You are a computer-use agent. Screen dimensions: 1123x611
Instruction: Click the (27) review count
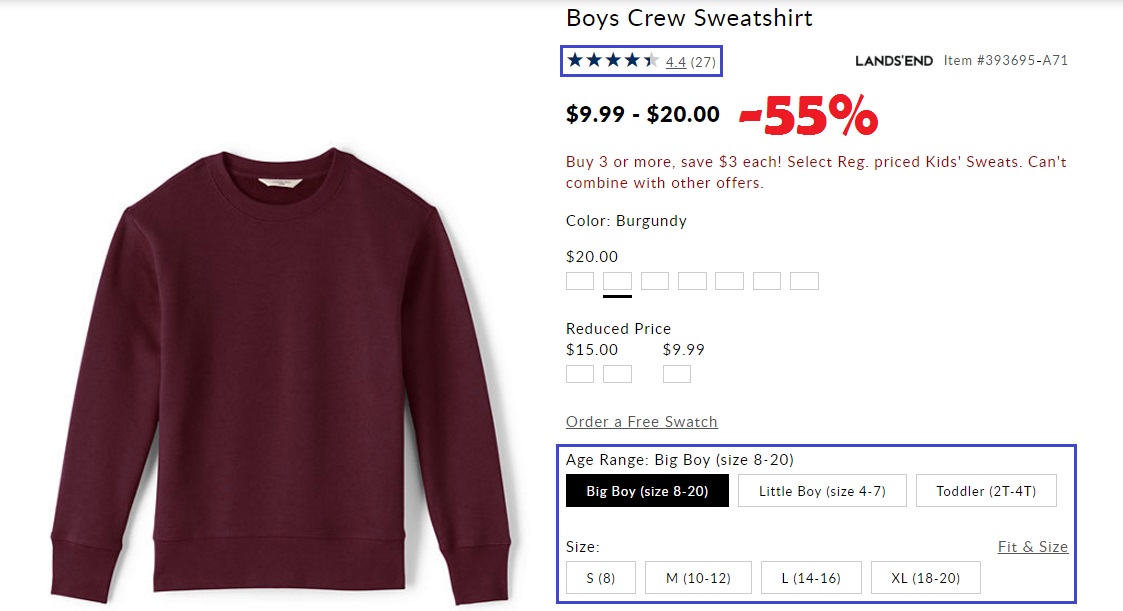[x=703, y=62]
